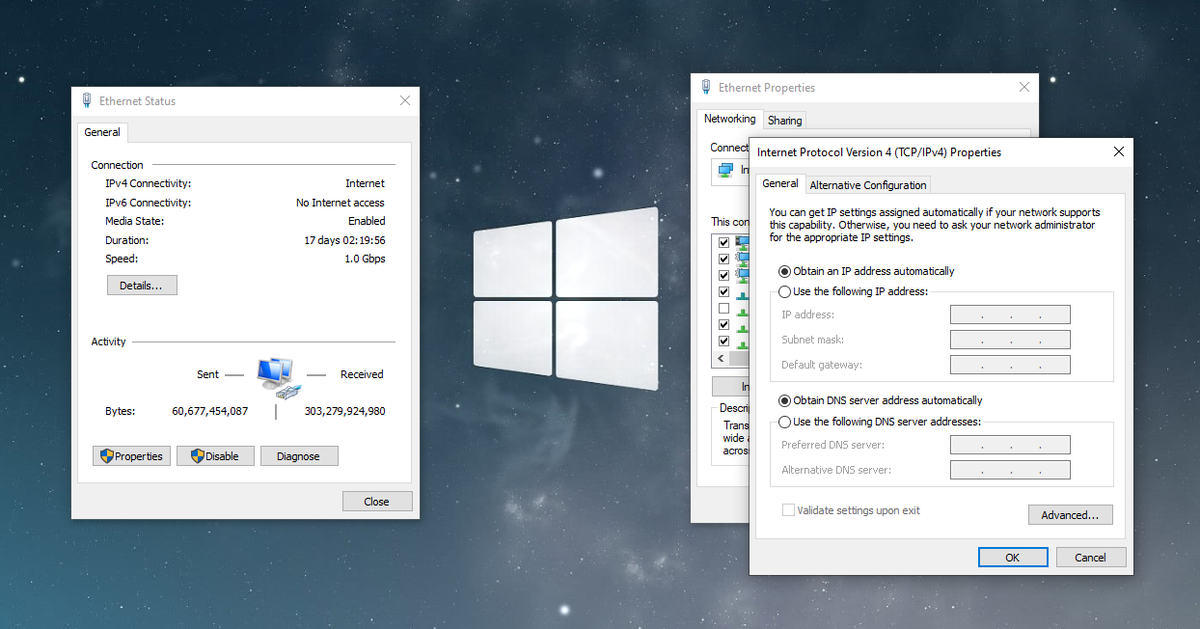Click the network icon next to the unchecked protocol entry
The image size is (1200, 629).
[740, 308]
